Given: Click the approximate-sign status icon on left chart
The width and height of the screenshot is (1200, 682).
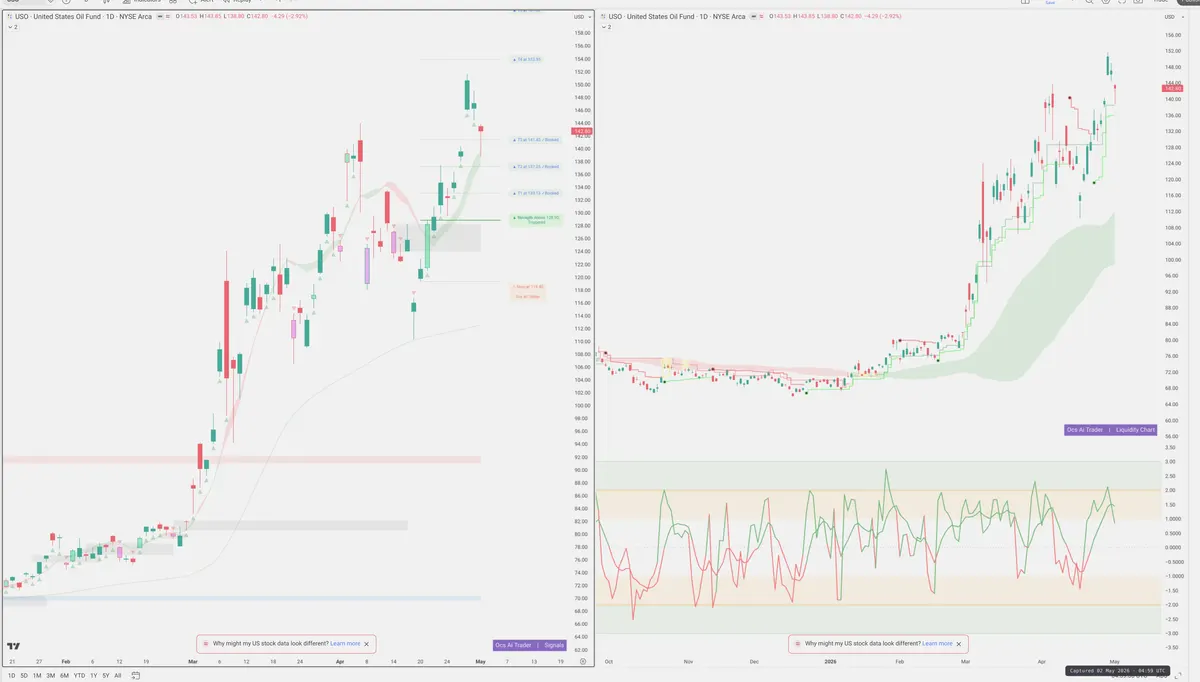Looking at the screenshot, I should point(166,17).
